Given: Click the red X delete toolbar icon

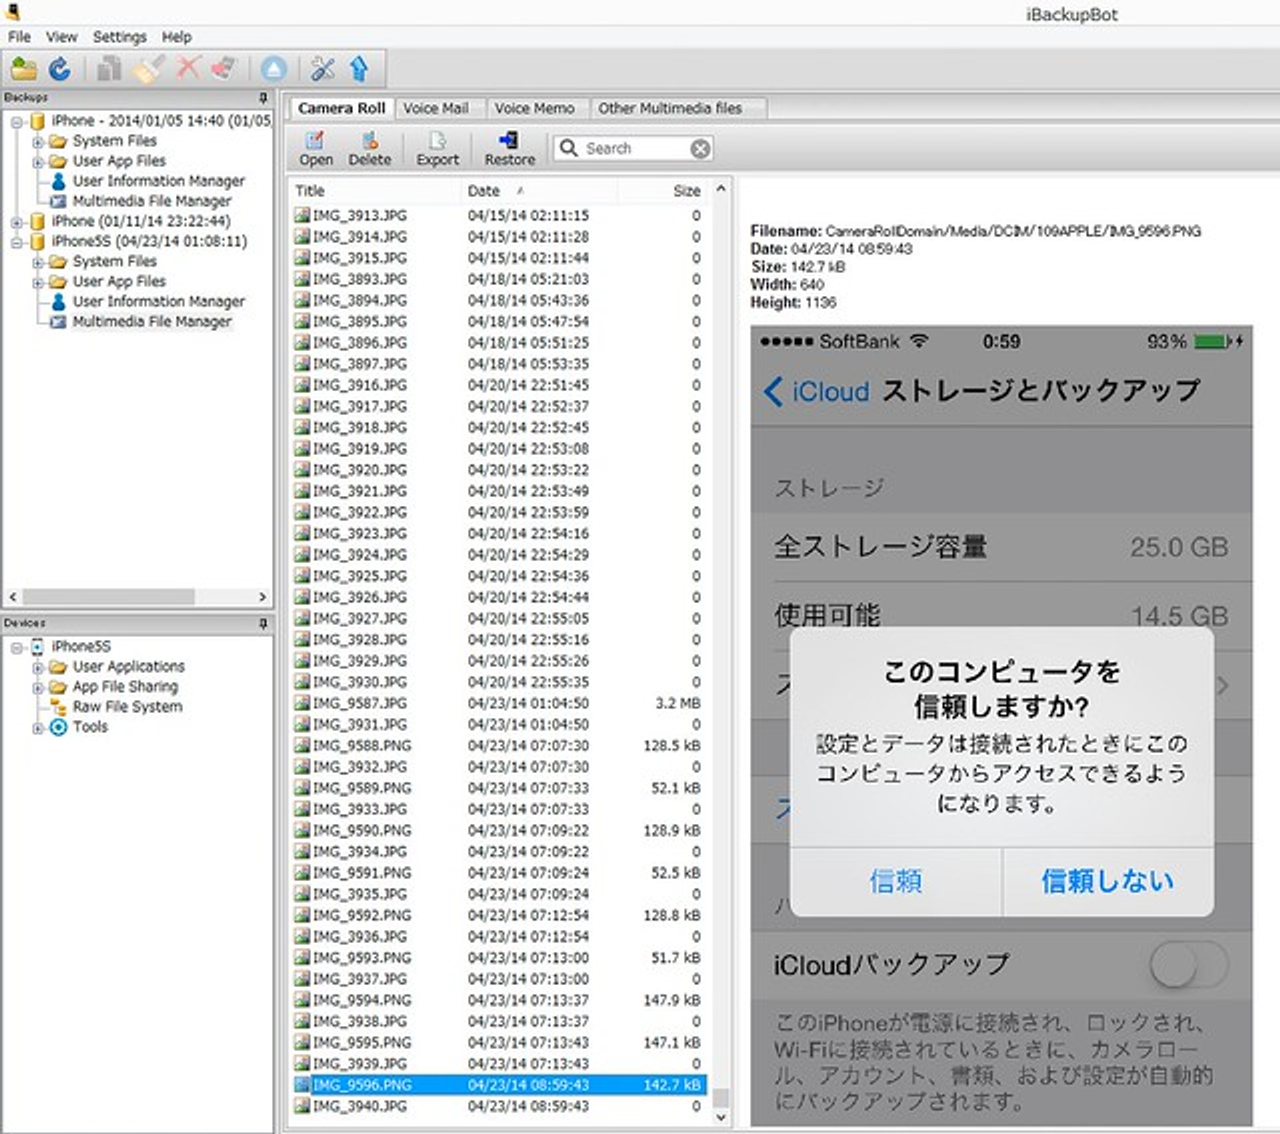Looking at the screenshot, I should click(x=187, y=67).
